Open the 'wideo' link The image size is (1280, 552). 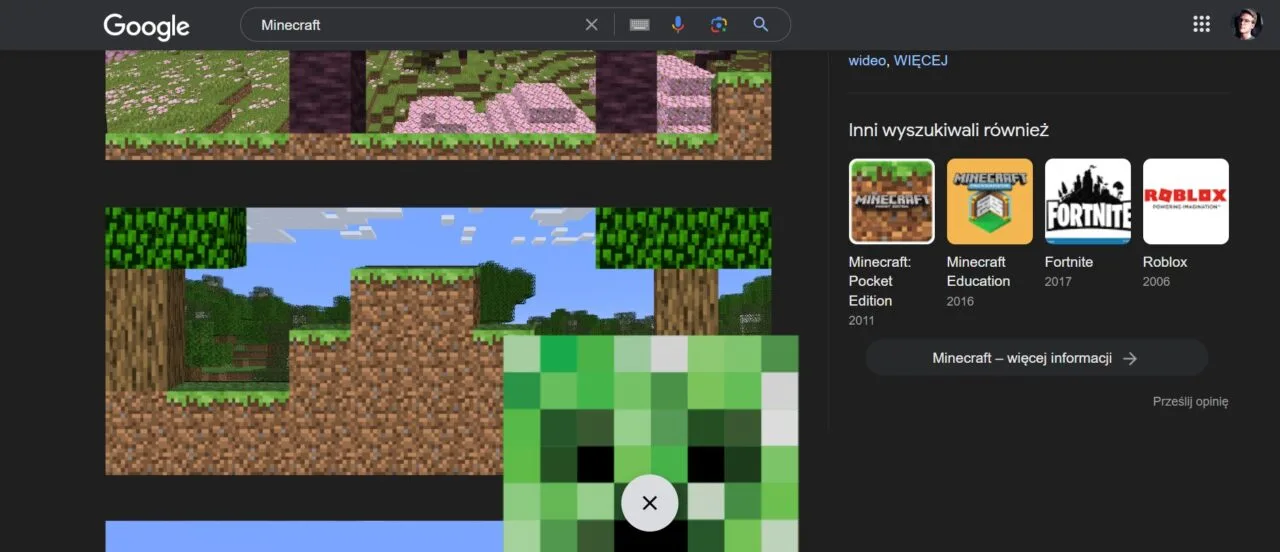click(866, 60)
